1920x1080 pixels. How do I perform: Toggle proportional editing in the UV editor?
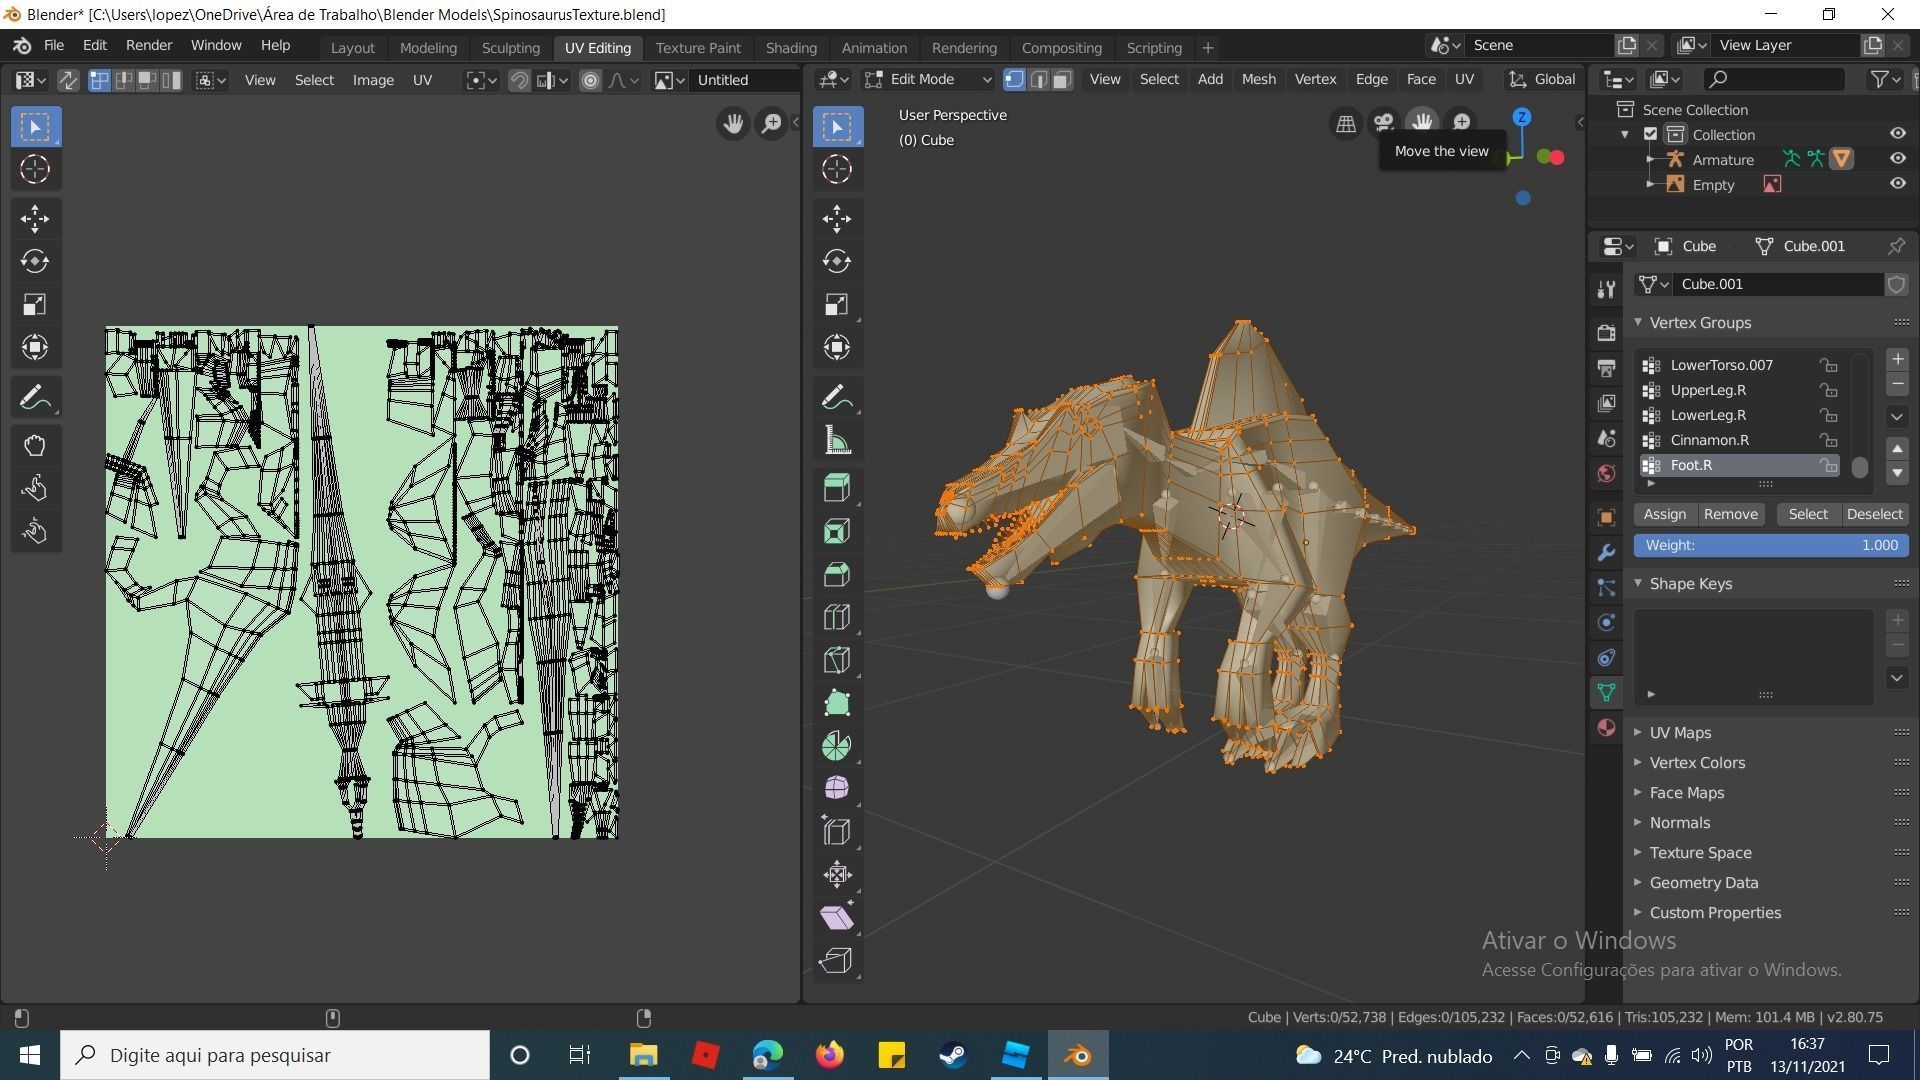(591, 80)
